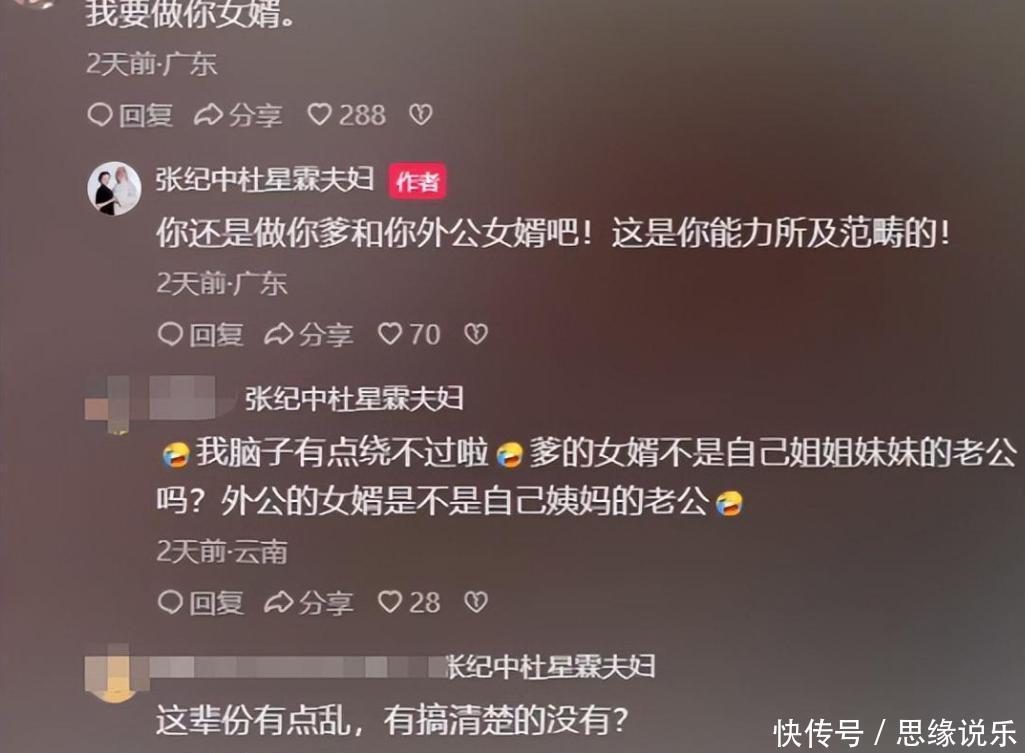Image resolution: width=1025 pixels, height=753 pixels.
Task: Reply to the top 288-likes comment
Action: tap(130, 115)
